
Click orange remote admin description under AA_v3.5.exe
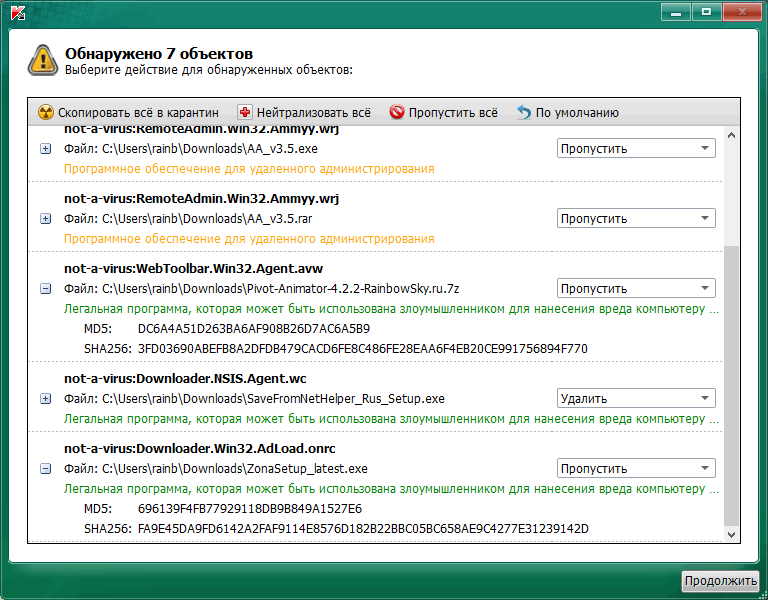click(x=249, y=169)
